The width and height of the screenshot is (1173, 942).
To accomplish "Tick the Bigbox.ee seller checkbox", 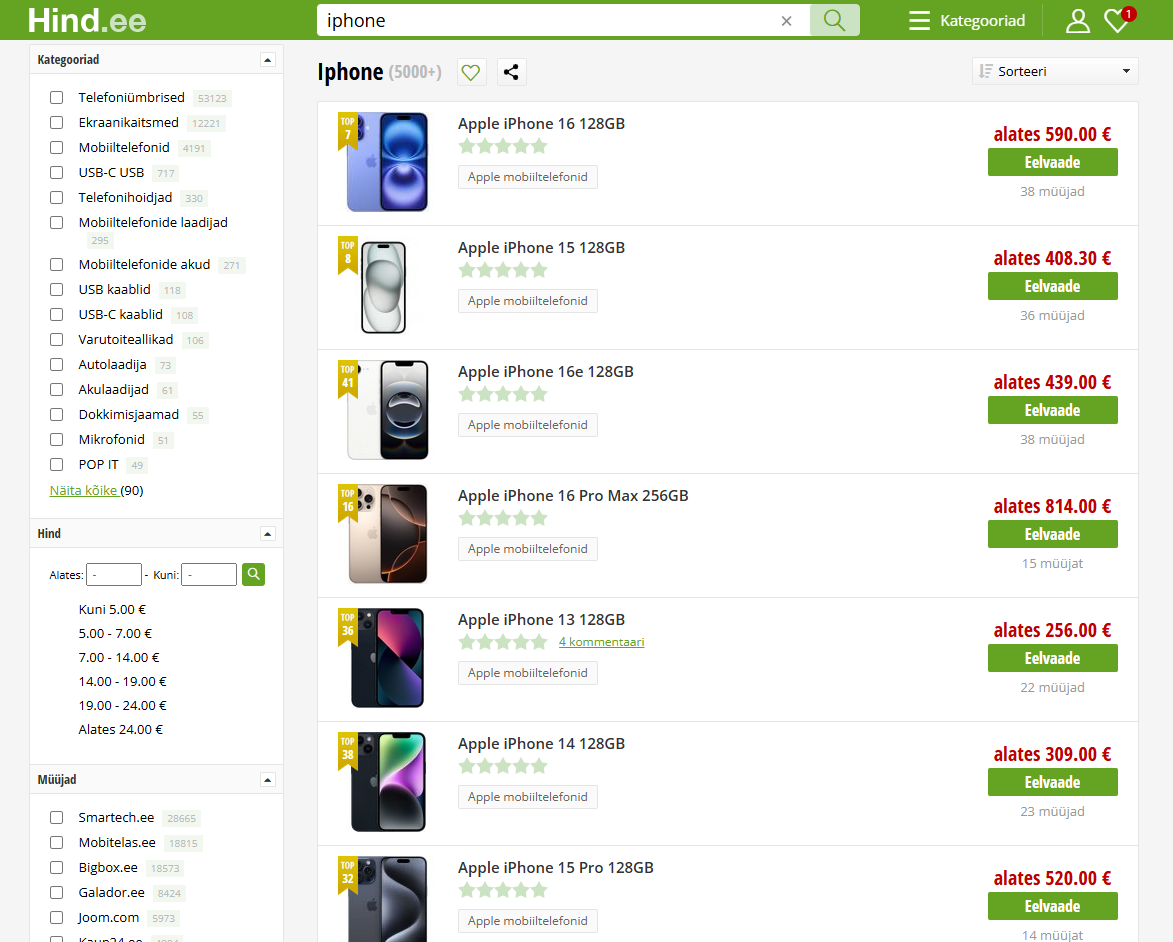I will [x=56, y=868].
